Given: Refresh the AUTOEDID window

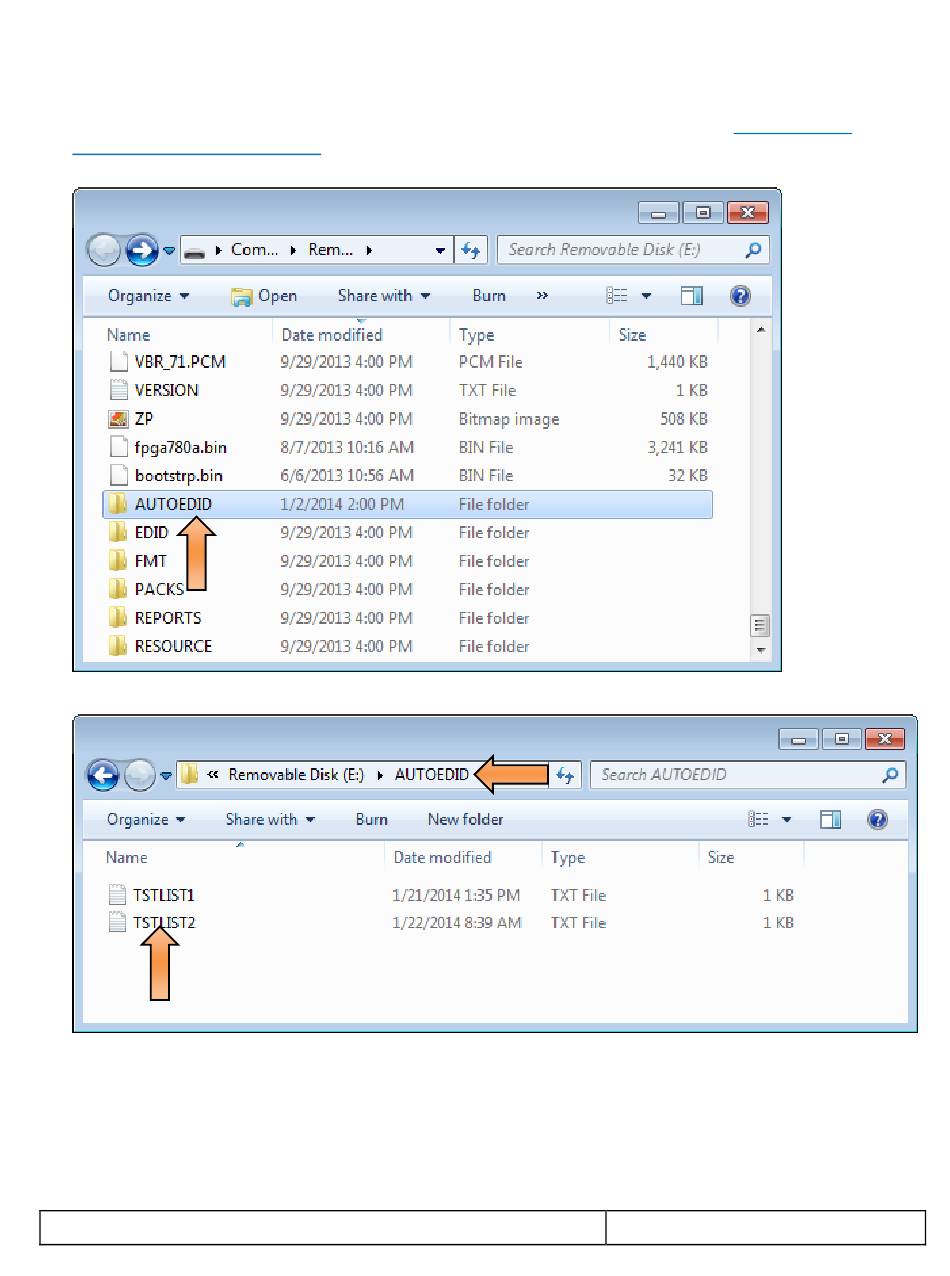Looking at the screenshot, I should [x=567, y=774].
